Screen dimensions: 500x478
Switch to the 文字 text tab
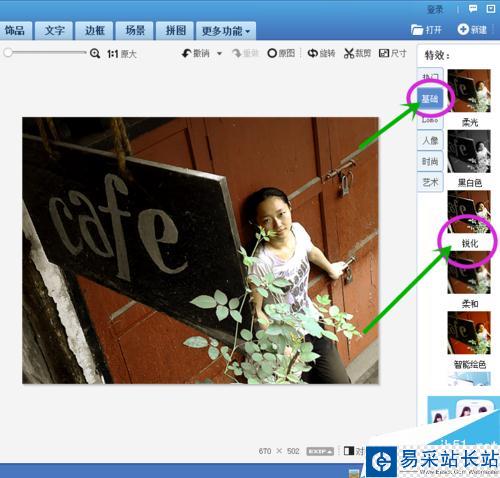pyautogui.click(x=54, y=31)
